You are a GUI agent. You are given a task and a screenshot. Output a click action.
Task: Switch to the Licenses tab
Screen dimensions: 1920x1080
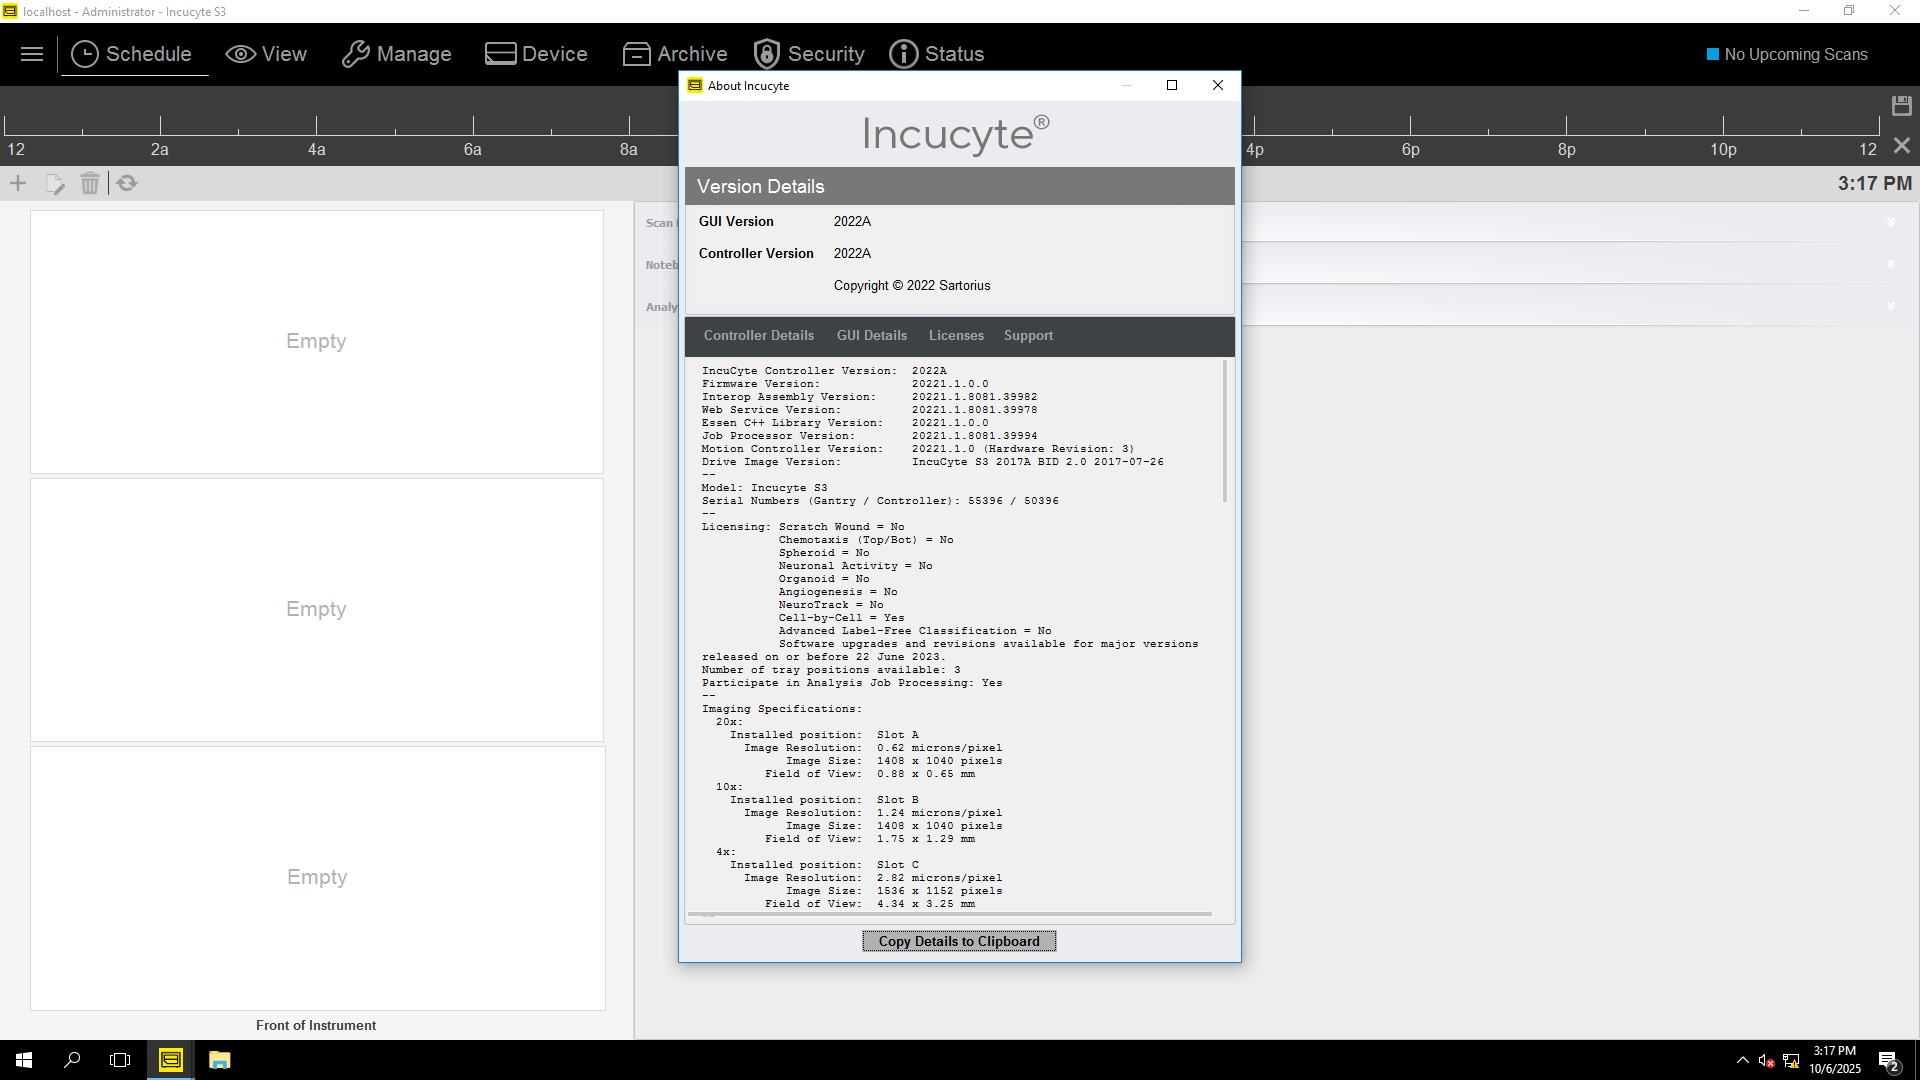click(x=955, y=336)
